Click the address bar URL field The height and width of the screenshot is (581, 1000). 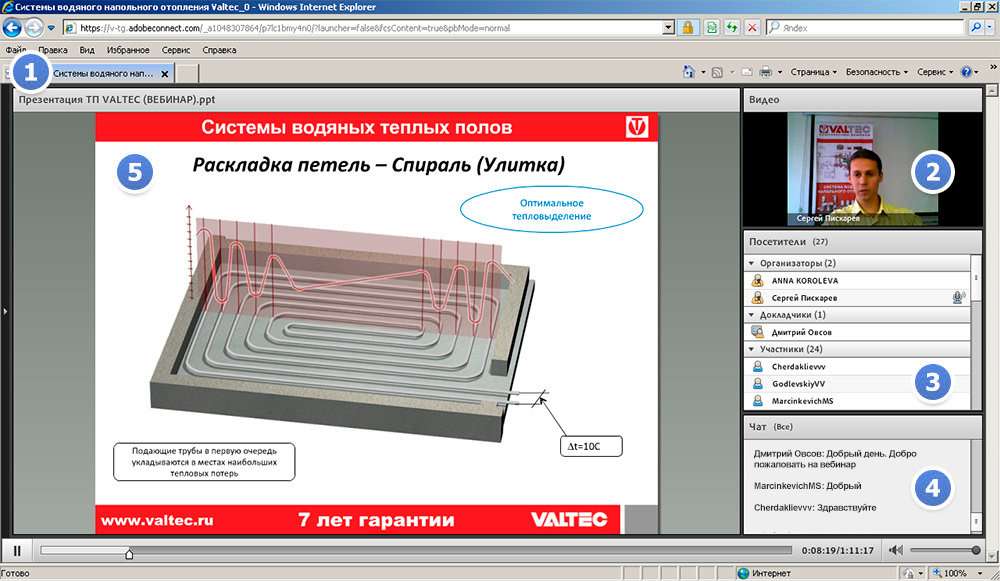(x=364, y=28)
